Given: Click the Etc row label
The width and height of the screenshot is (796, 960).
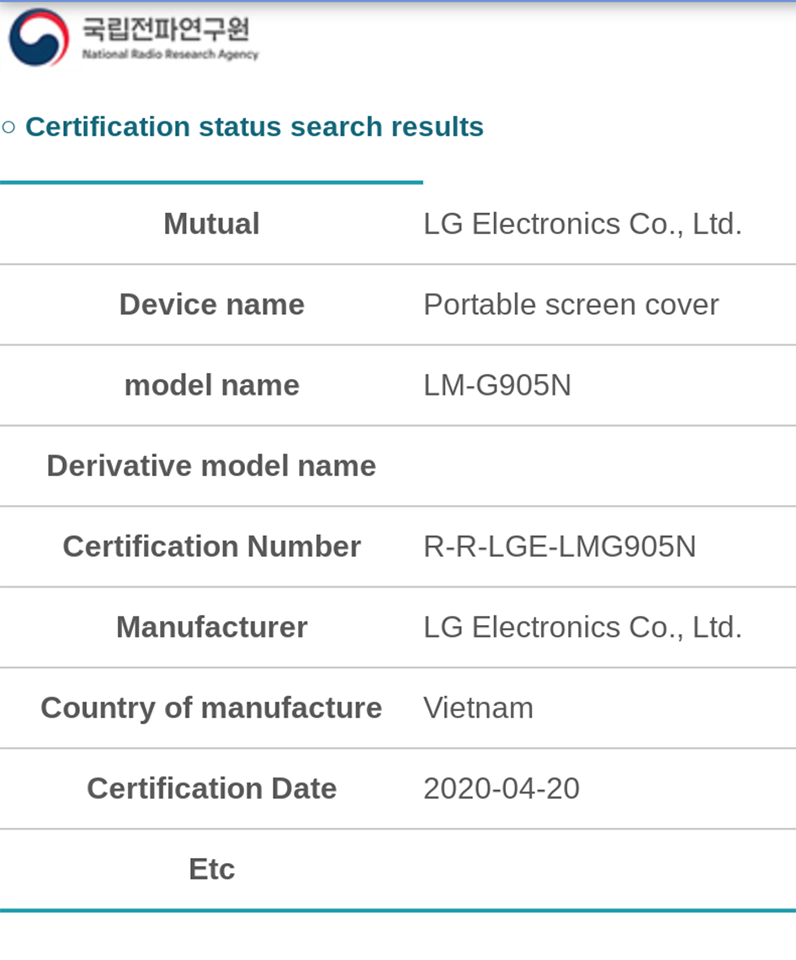Looking at the screenshot, I should (211, 869).
